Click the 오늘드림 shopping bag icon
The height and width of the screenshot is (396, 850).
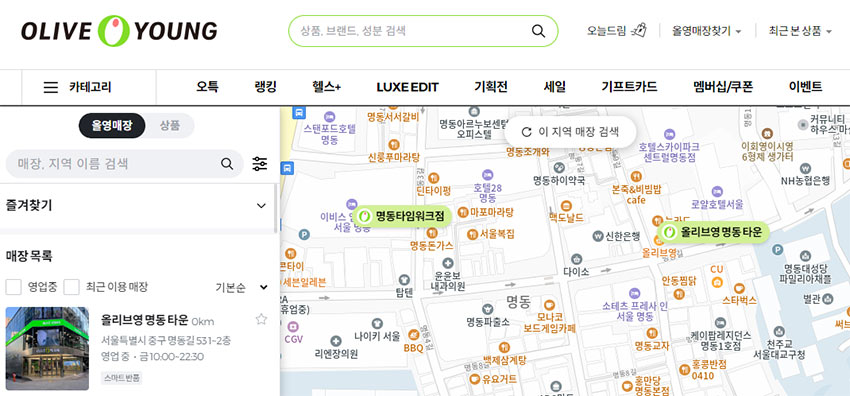coord(640,30)
